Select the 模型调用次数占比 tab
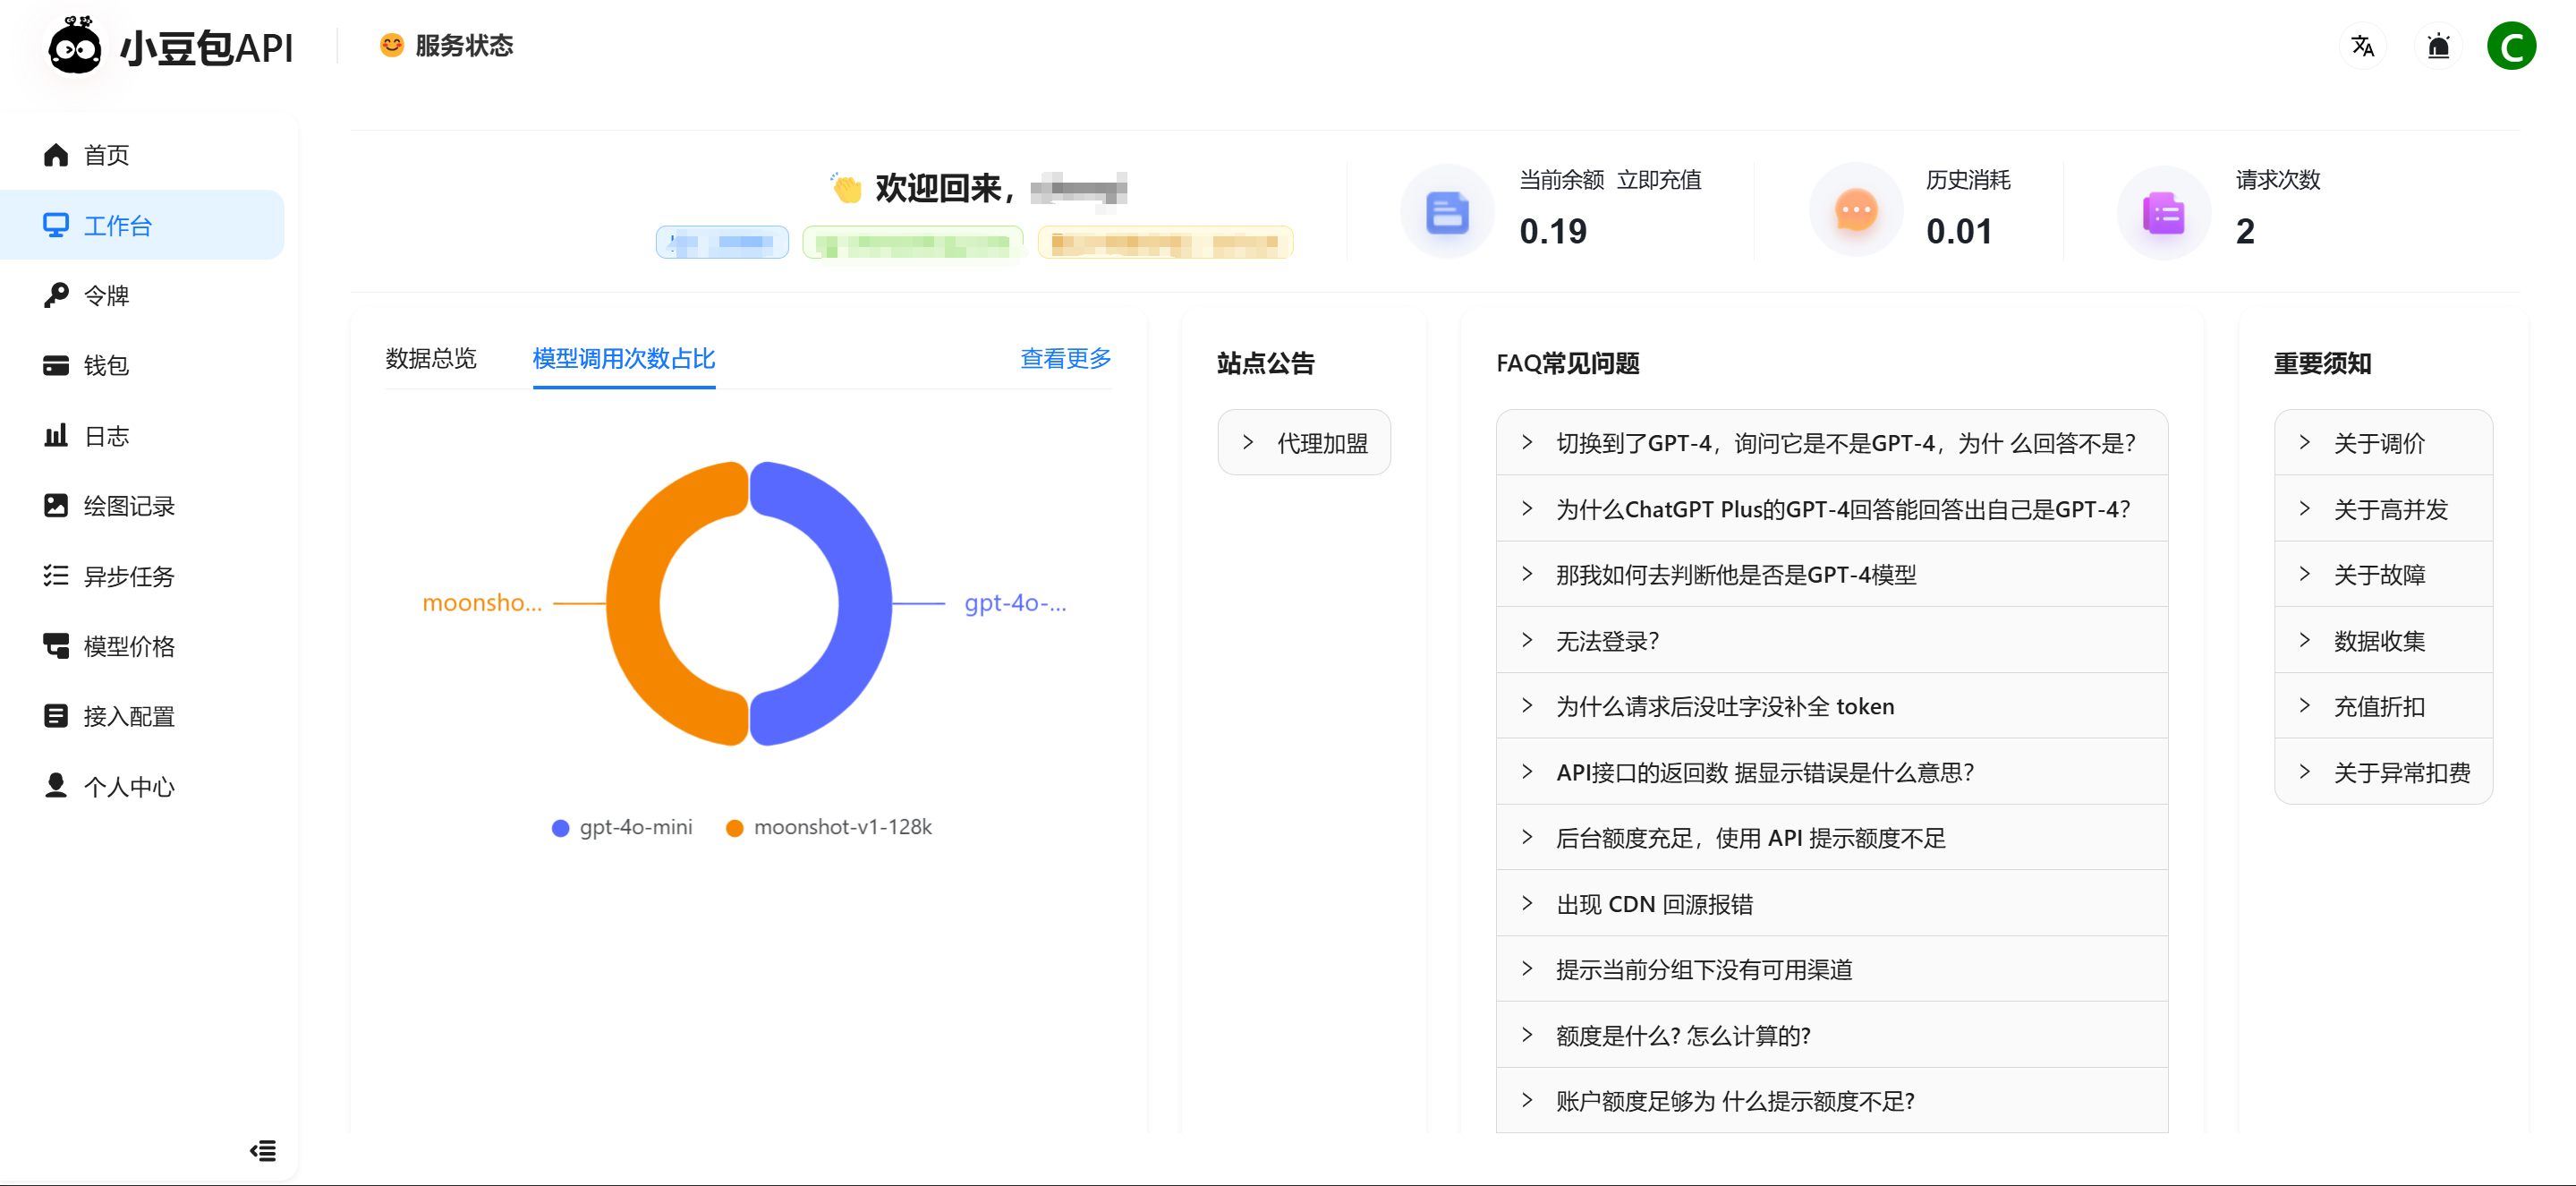 pos(623,358)
